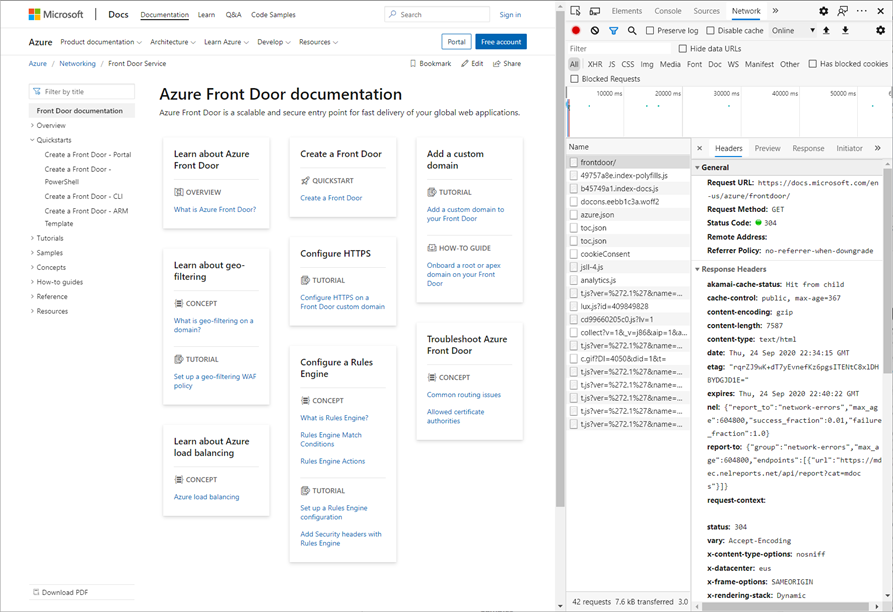The height and width of the screenshot is (612, 893).
Task: Open the 'What is Azure Front Door?' link
Action: tap(215, 210)
